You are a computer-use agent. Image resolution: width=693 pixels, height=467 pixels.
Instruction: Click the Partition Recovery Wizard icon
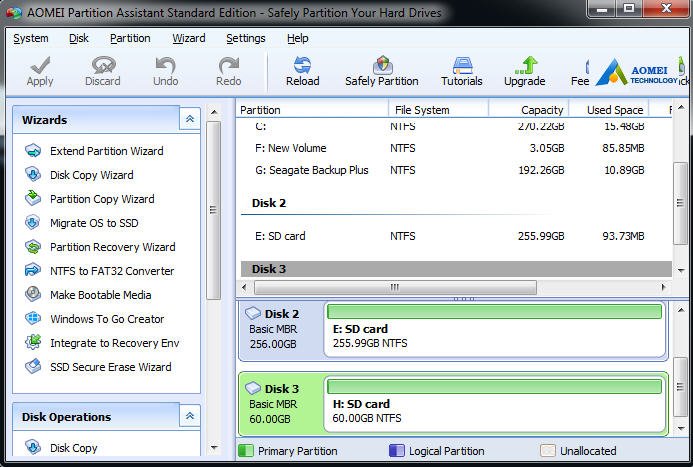pos(33,247)
